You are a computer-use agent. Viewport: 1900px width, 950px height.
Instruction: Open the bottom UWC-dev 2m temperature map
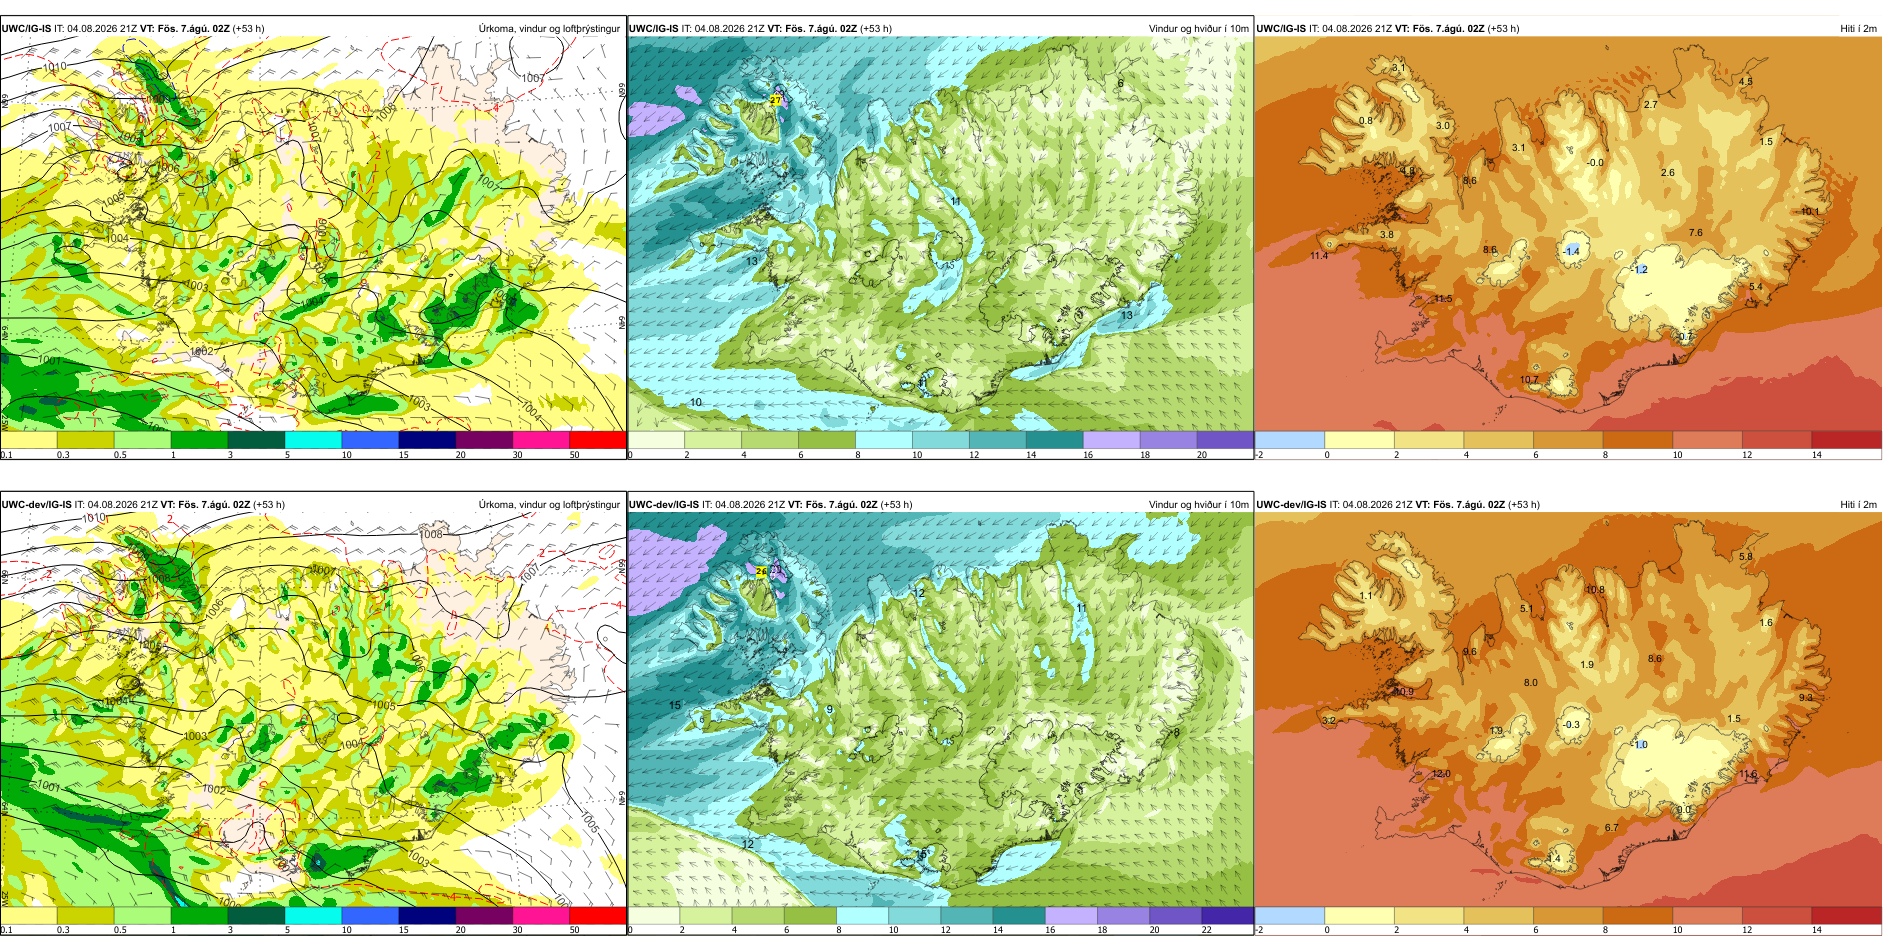pos(1568,714)
